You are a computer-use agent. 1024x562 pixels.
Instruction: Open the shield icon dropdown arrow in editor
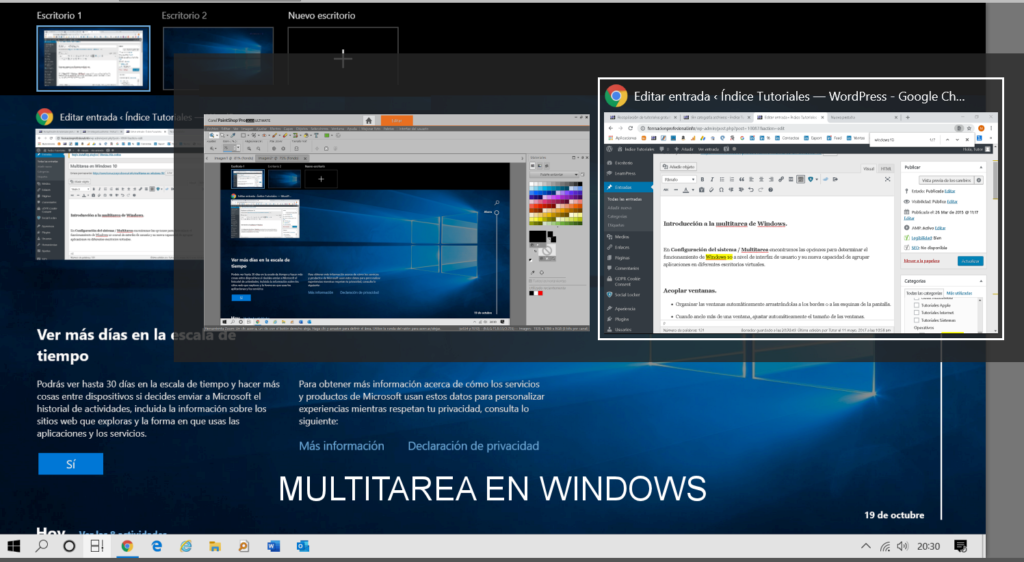click(x=816, y=180)
